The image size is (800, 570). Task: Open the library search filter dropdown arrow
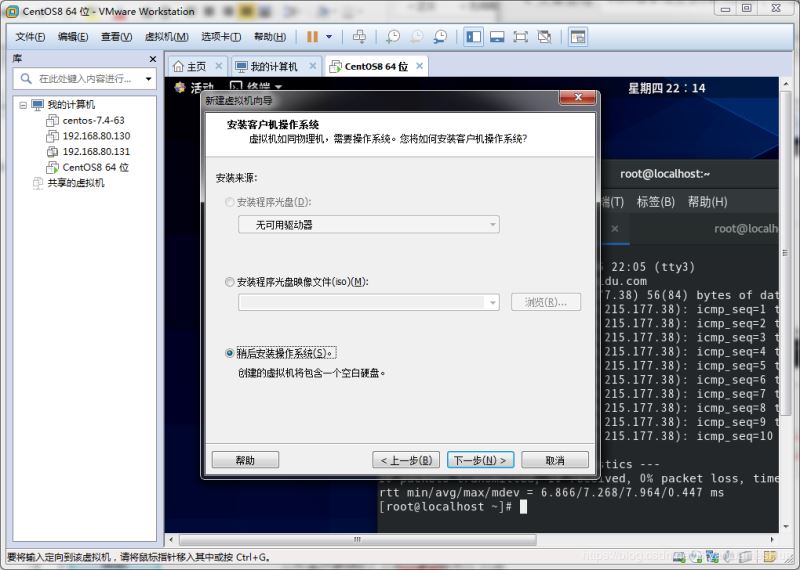148,79
